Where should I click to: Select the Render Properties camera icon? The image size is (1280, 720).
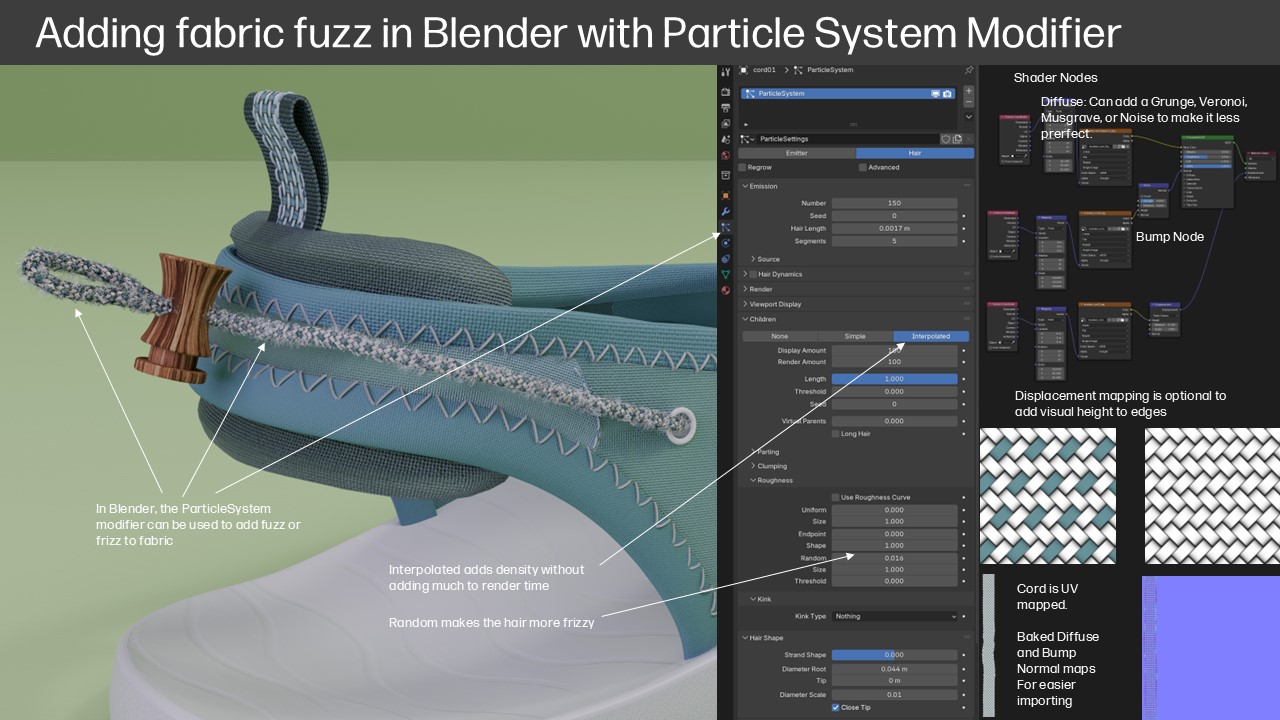tap(726, 91)
